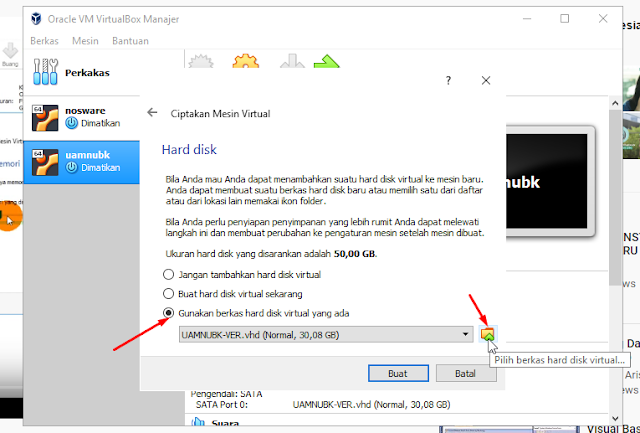This screenshot has height=433, width=640.
Task: Open the UAMNUBK-VER.vhd disk dropdown
Action: [326, 335]
